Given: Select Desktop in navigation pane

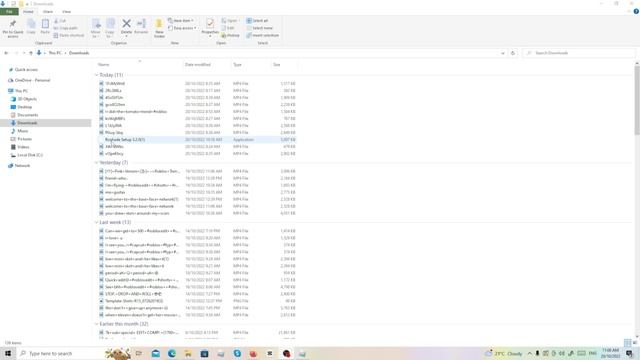Looking at the screenshot, I should point(24,107).
